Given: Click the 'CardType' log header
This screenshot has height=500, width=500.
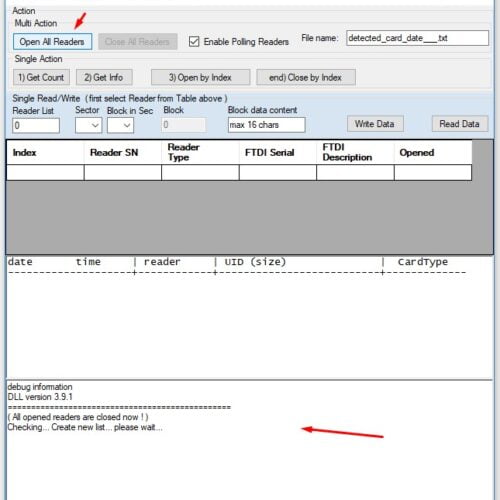Looking at the screenshot, I should [423, 262].
